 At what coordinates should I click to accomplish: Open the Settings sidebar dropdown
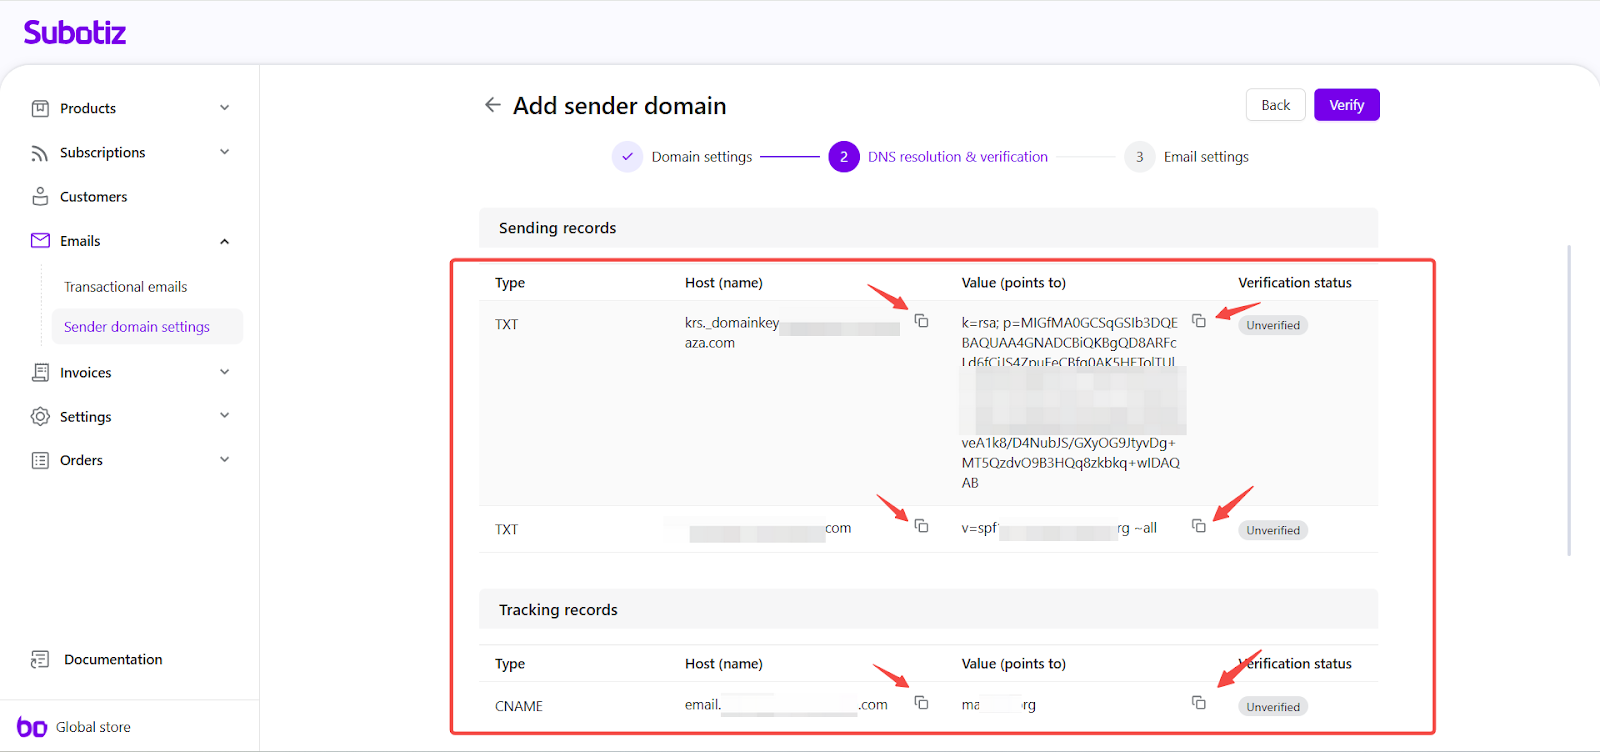(224, 416)
